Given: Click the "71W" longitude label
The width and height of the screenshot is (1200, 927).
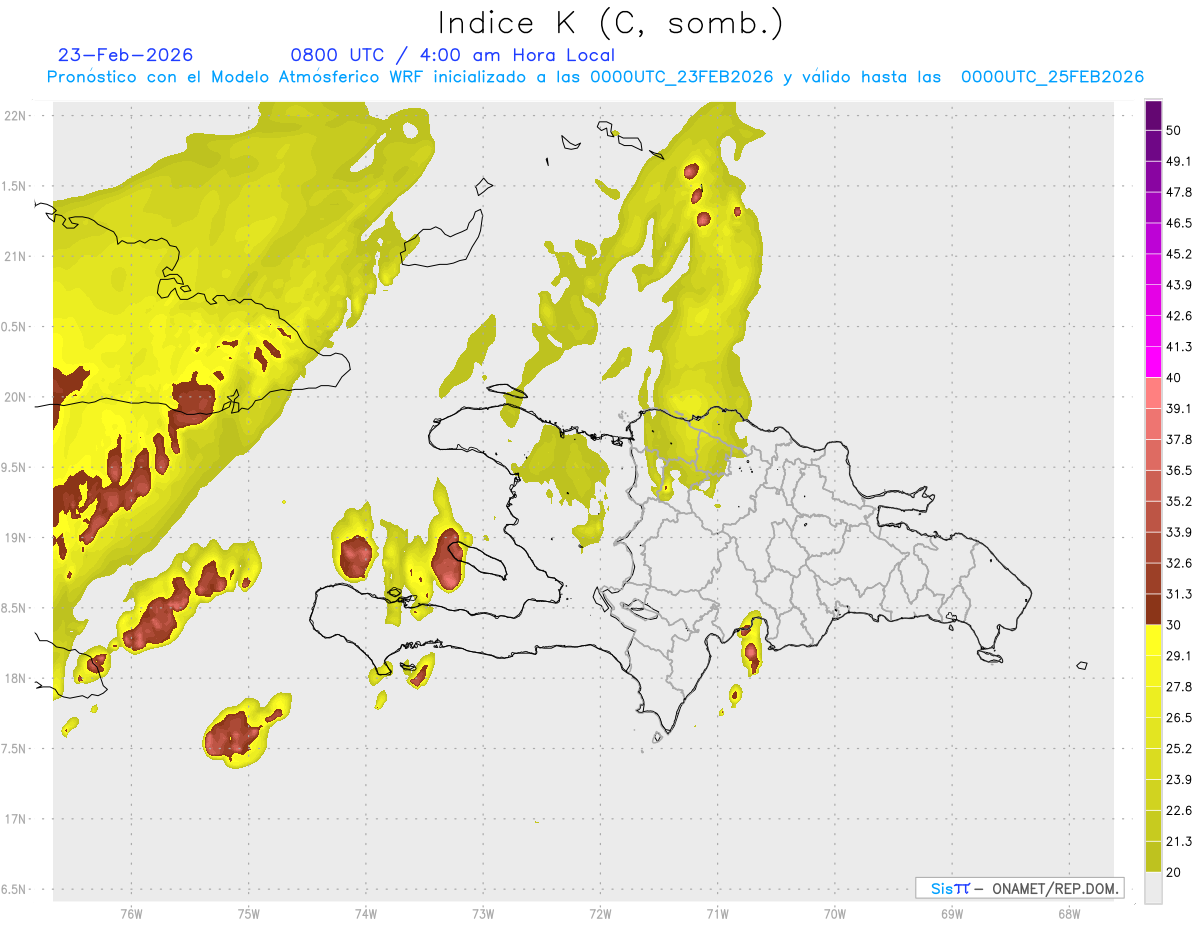Looking at the screenshot, I should 717,913.
